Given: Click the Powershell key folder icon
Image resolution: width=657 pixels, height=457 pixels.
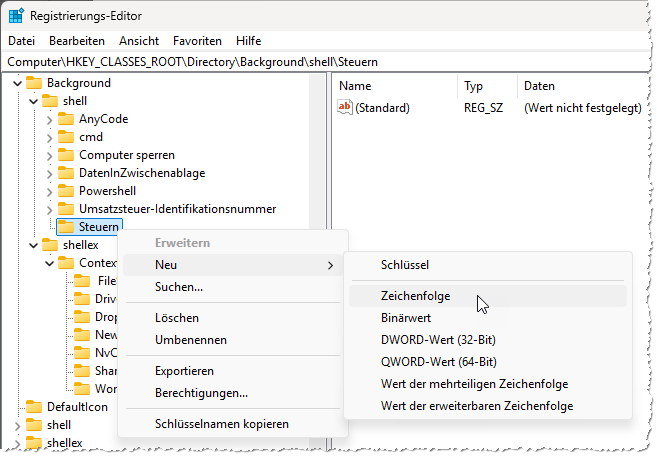Looking at the screenshot, I should point(66,191).
